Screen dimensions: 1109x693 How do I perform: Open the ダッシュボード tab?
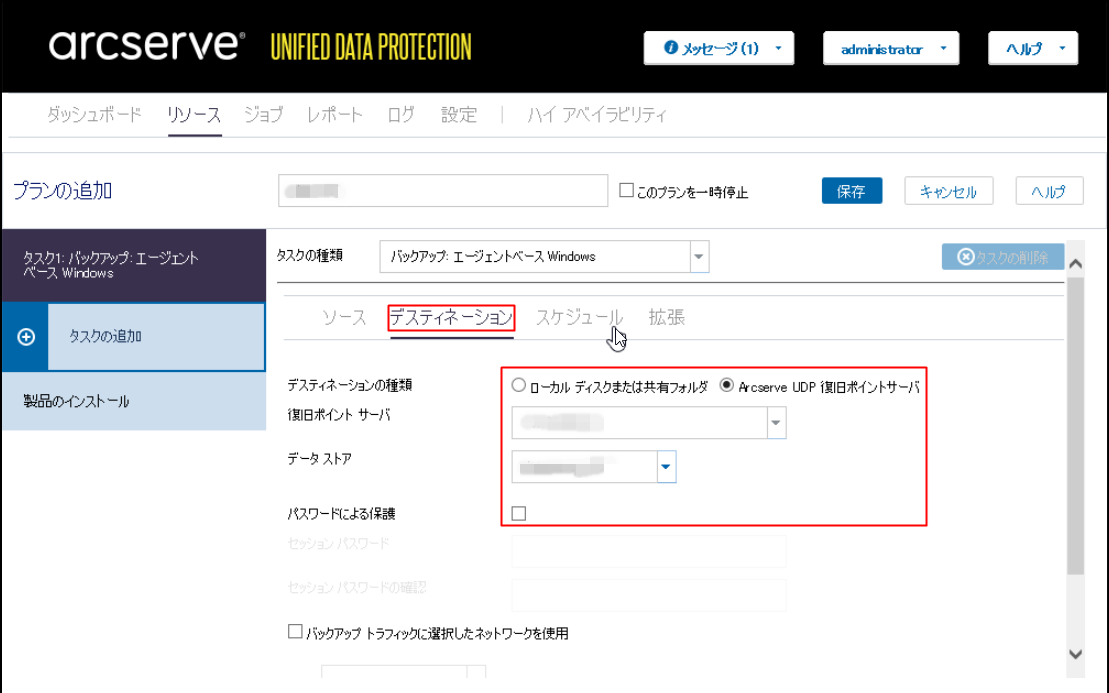[94, 115]
